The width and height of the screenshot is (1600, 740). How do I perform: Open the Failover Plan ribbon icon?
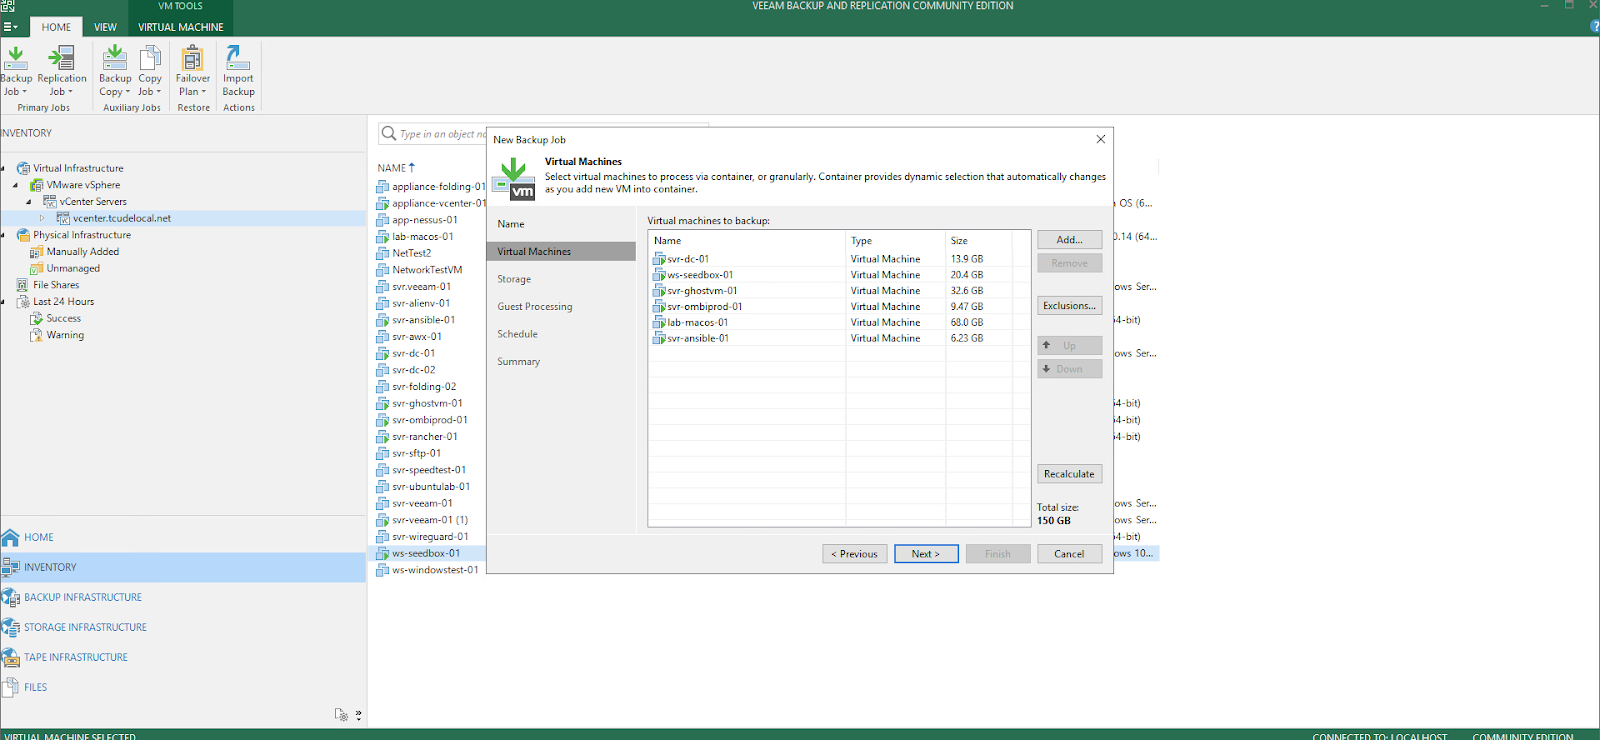[193, 71]
